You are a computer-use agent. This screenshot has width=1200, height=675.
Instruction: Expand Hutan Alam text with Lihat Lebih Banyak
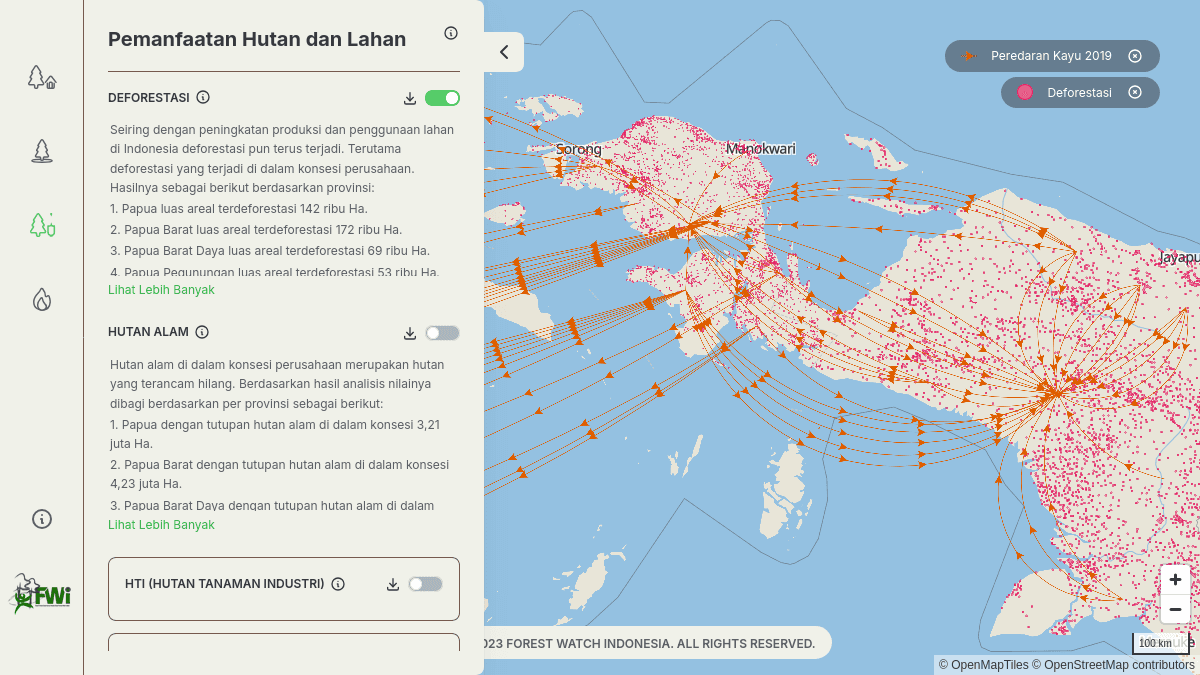pyautogui.click(x=161, y=525)
